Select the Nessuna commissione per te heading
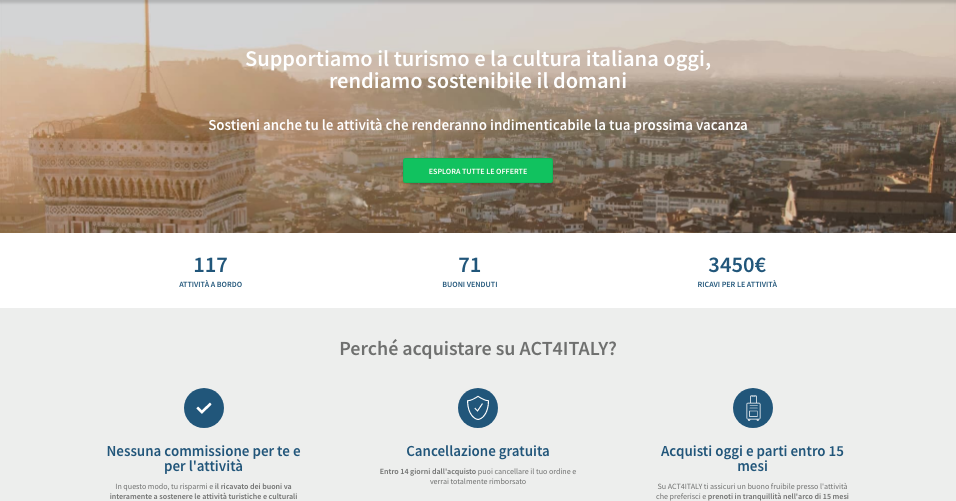This screenshot has height=501, width=956. 204,458
